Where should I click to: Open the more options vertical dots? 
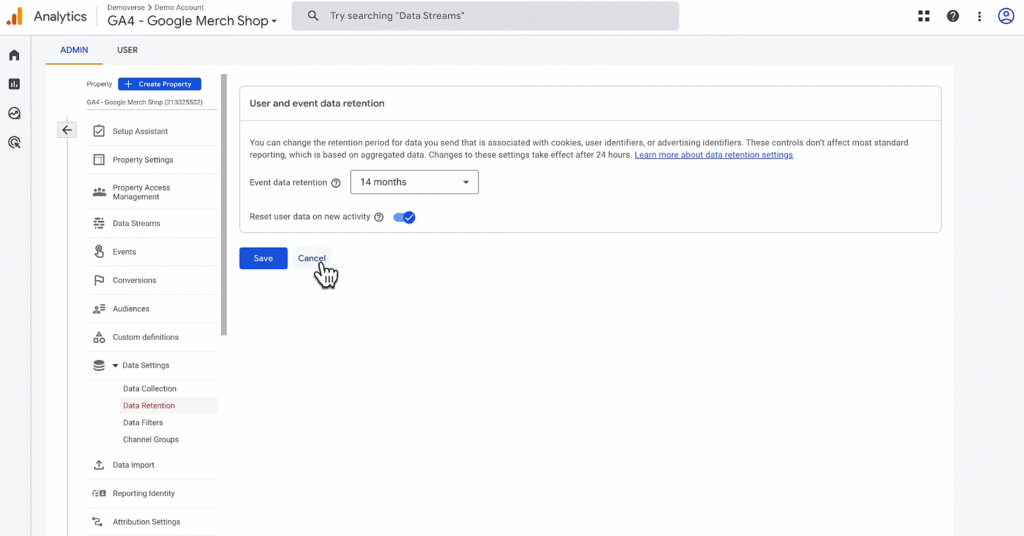tap(979, 16)
